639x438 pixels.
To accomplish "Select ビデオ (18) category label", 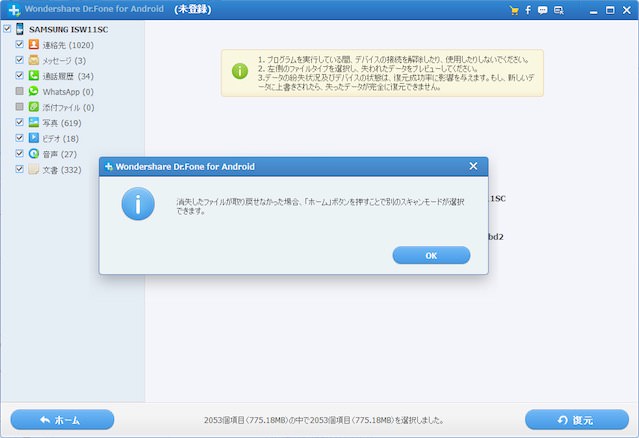I will (x=61, y=139).
